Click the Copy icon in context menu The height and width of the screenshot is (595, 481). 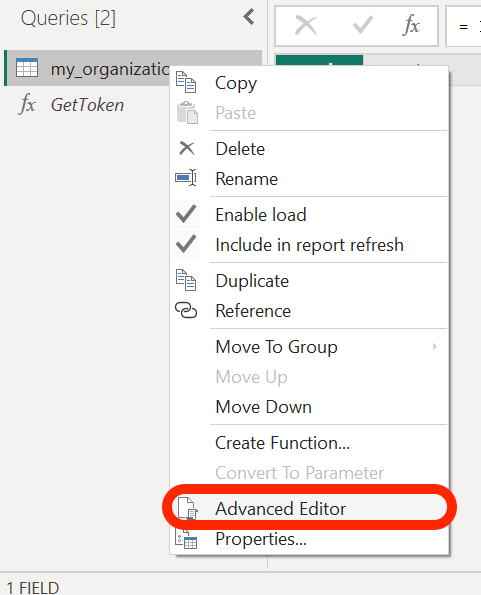(x=186, y=82)
